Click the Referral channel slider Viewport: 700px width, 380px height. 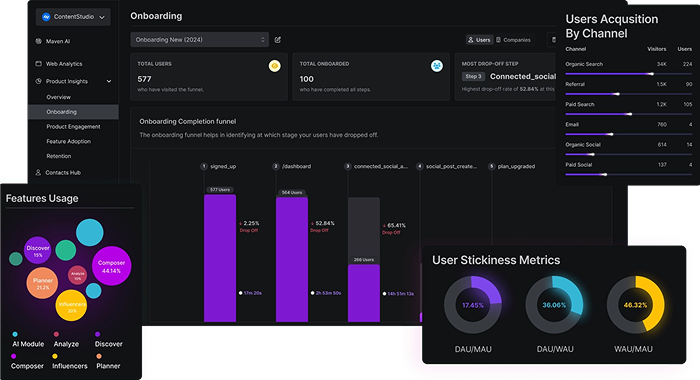click(x=629, y=94)
